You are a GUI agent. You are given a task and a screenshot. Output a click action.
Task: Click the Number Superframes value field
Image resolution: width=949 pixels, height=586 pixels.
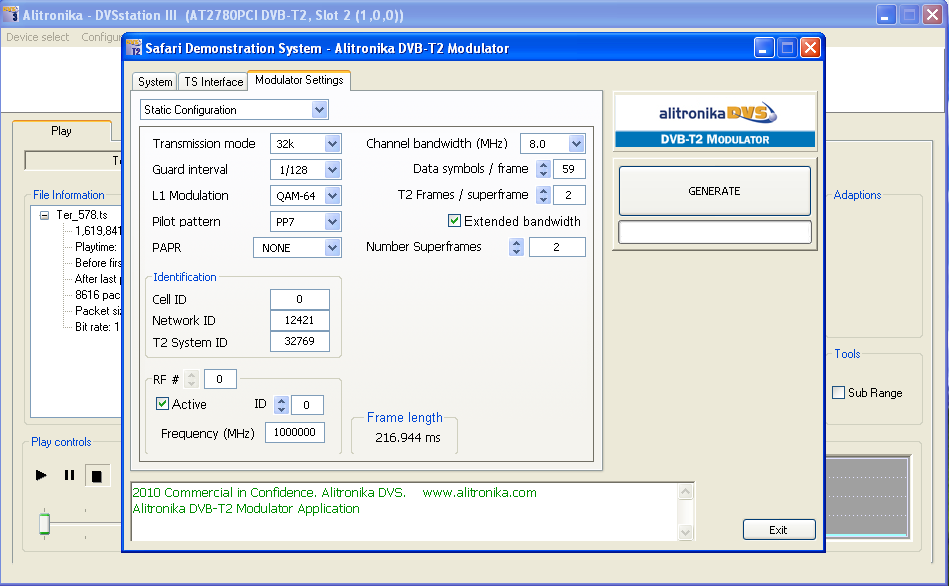point(557,247)
